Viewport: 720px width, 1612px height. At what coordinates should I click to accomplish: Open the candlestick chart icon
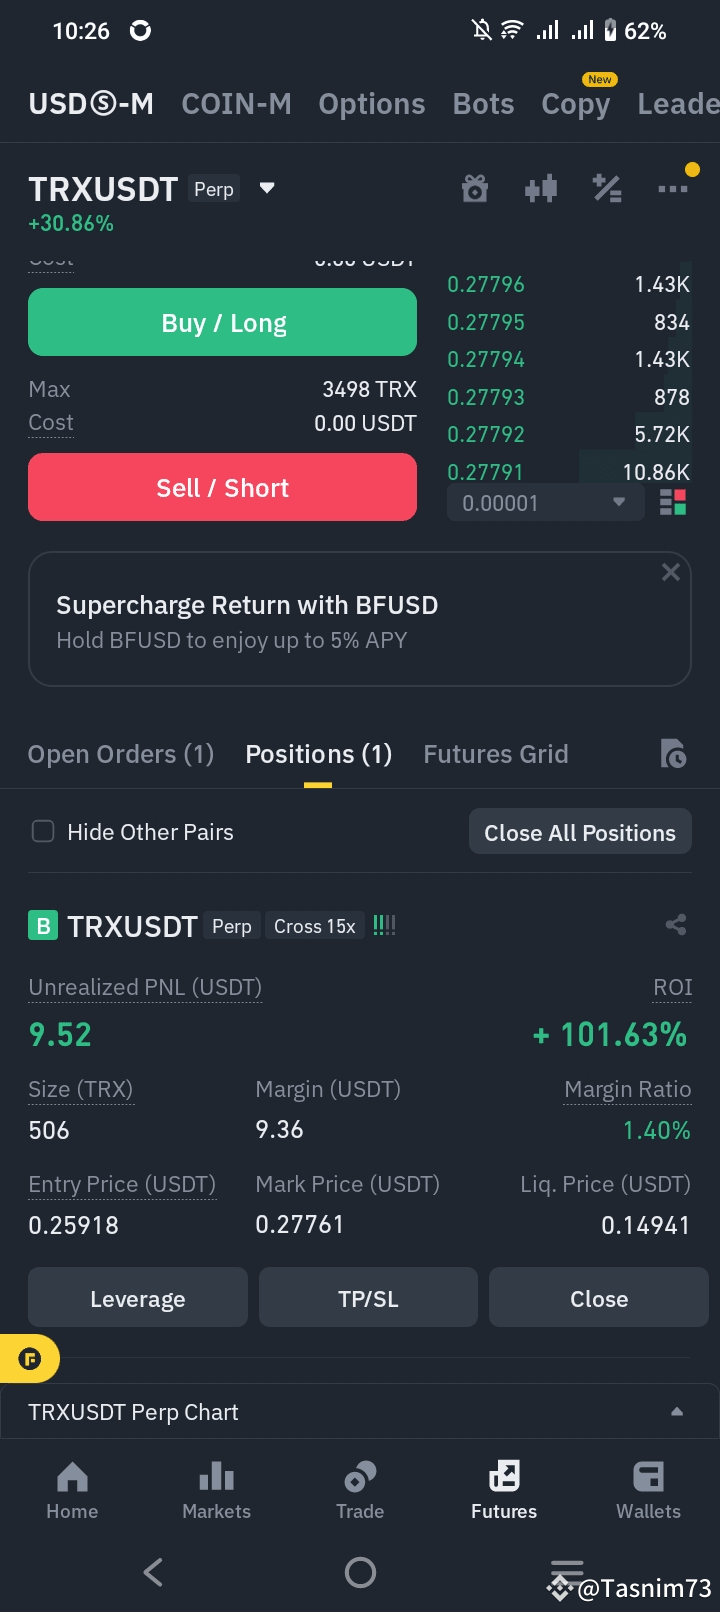coord(541,188)
